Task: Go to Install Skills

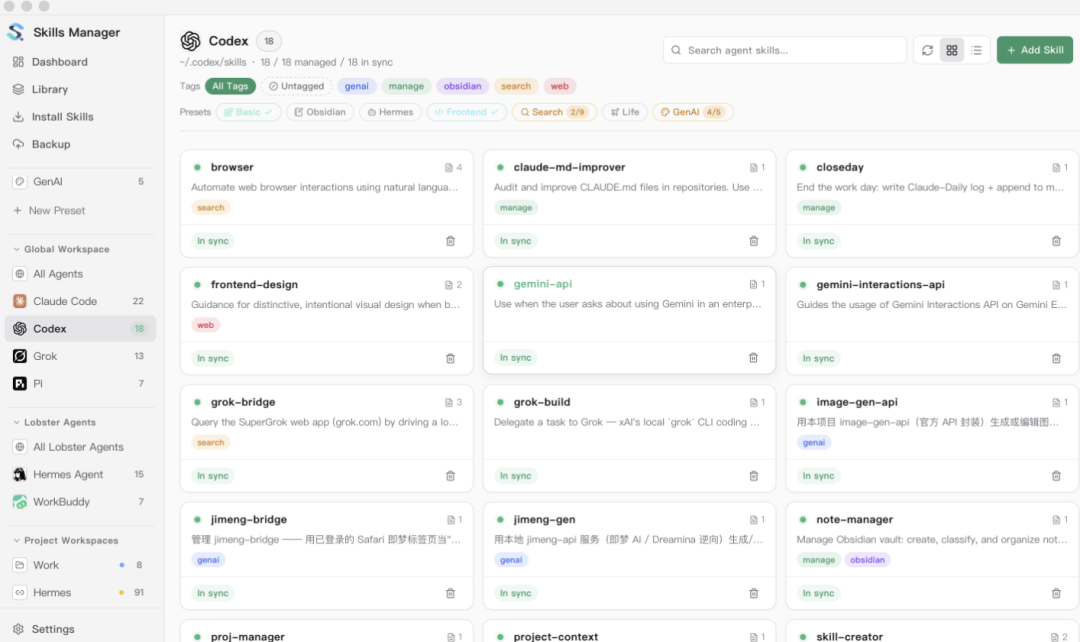Action: (x=80, y=117)
